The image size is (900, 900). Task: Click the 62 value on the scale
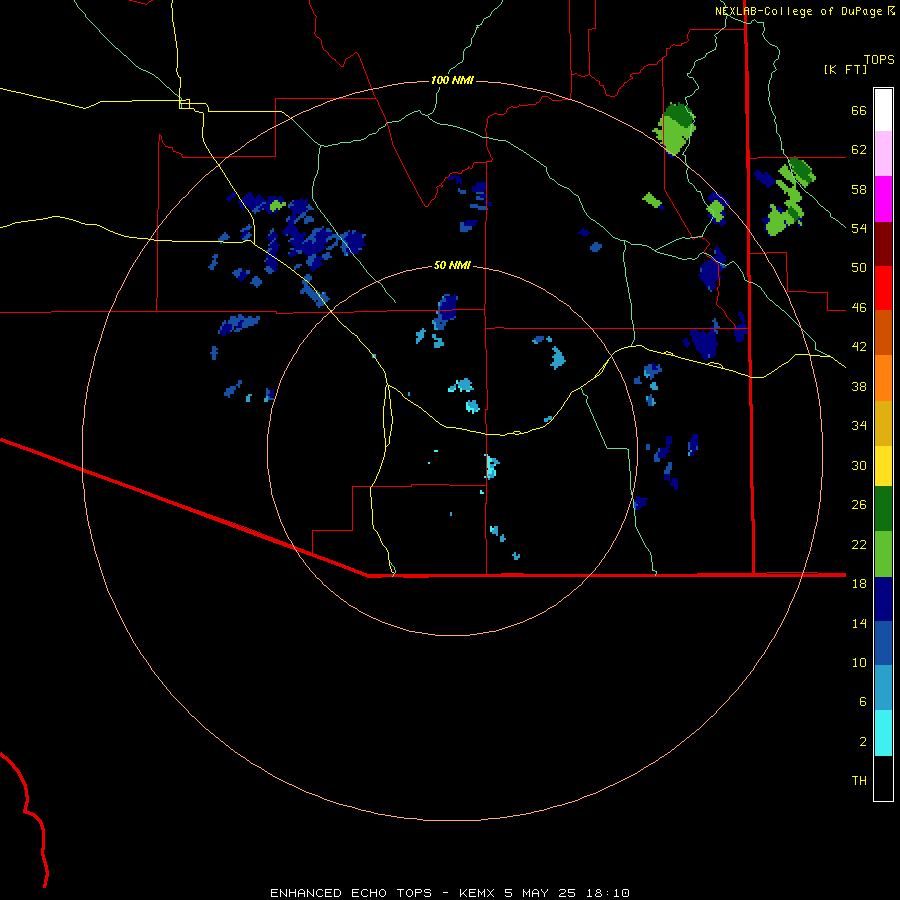[859, 150]
